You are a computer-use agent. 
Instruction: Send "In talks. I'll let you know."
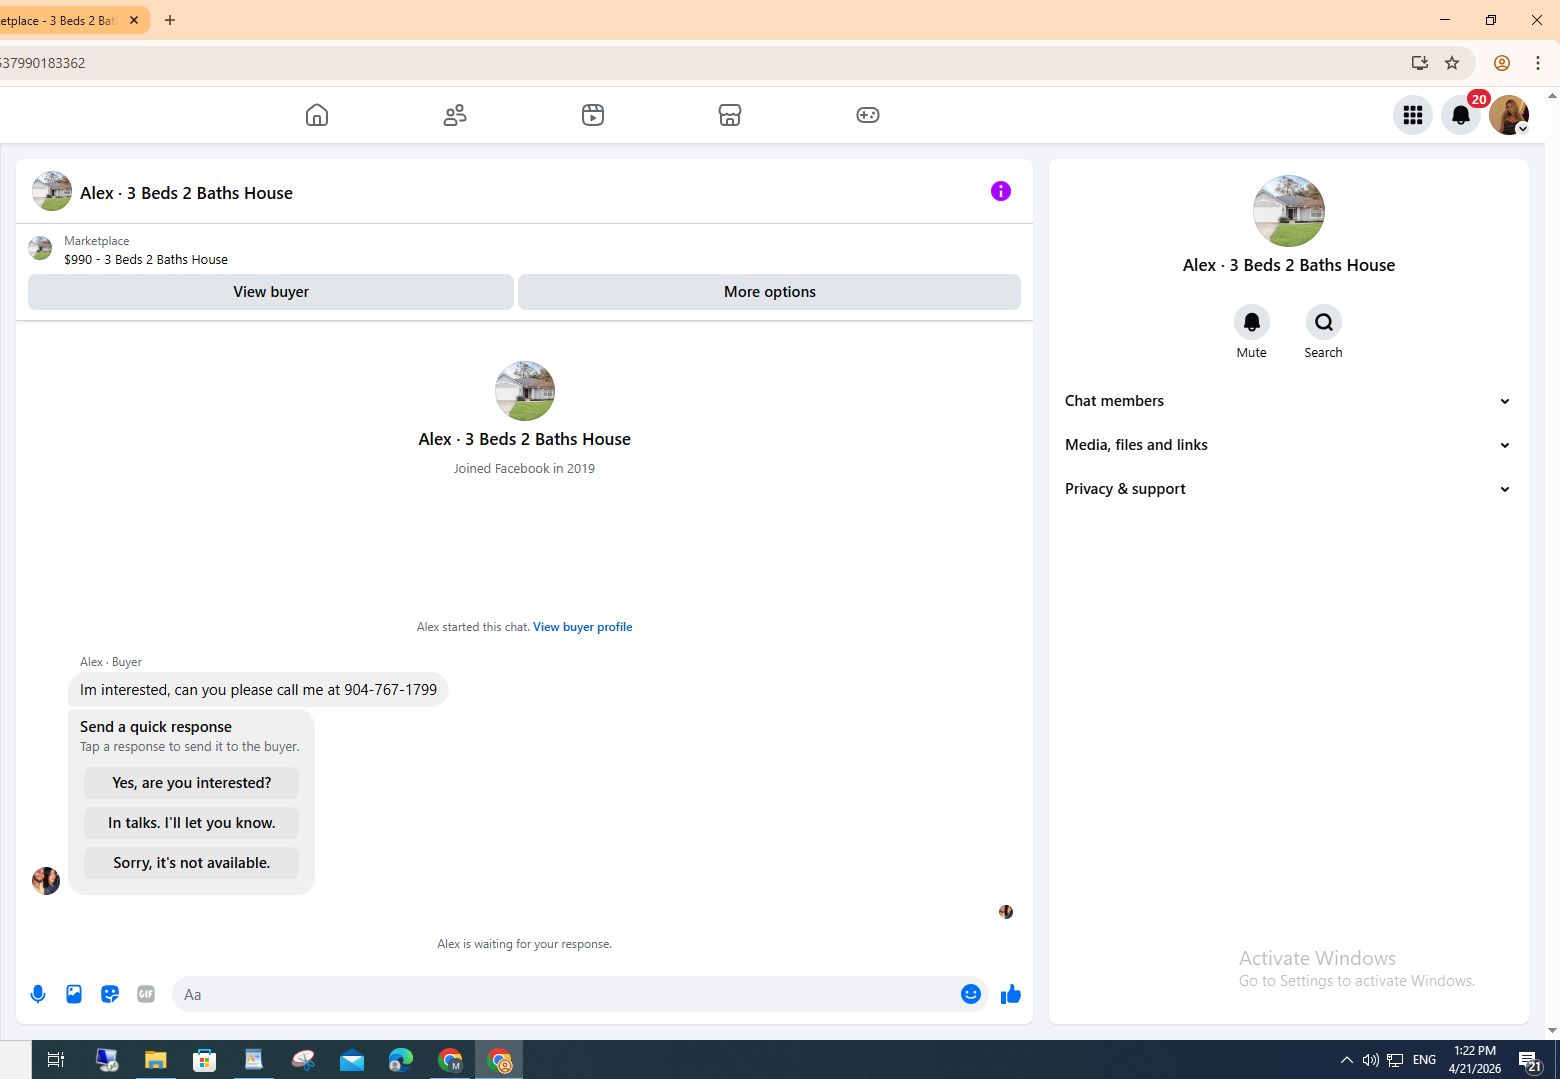tap(191, 823)
